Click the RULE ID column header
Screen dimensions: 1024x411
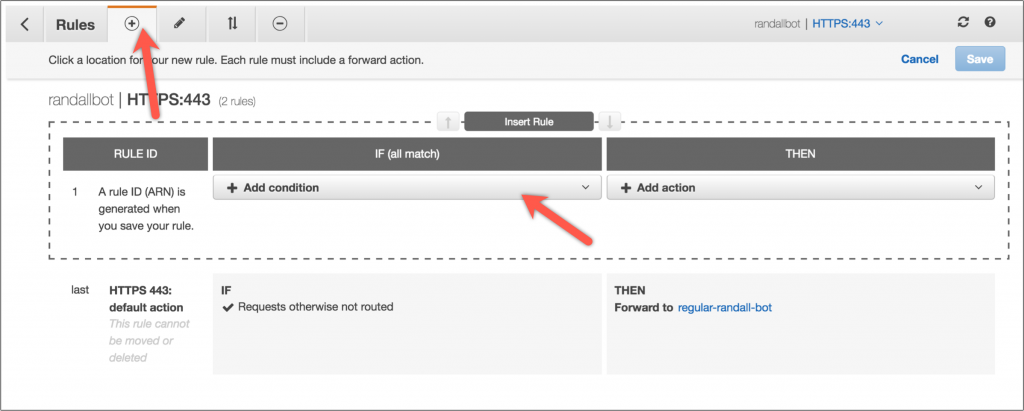click(136, 154)
